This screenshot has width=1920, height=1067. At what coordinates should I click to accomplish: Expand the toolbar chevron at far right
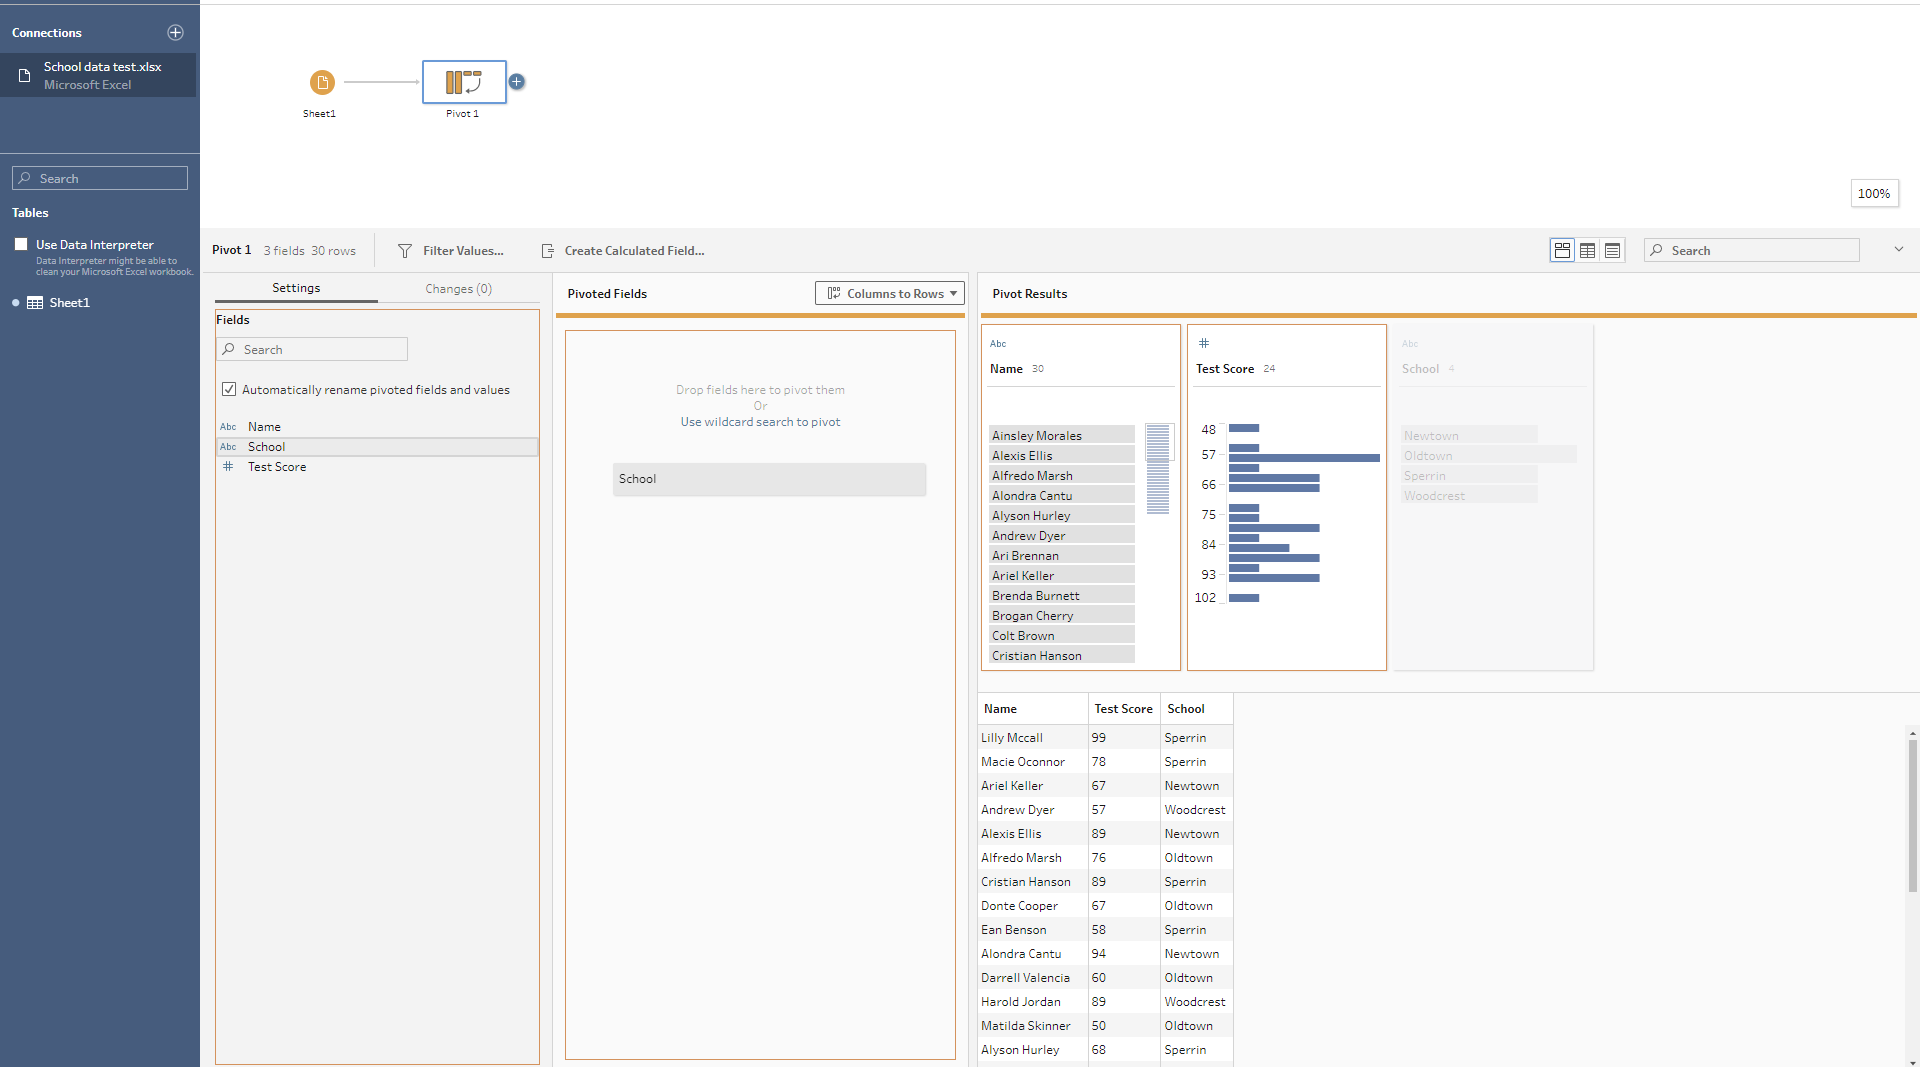[1898, 250]
